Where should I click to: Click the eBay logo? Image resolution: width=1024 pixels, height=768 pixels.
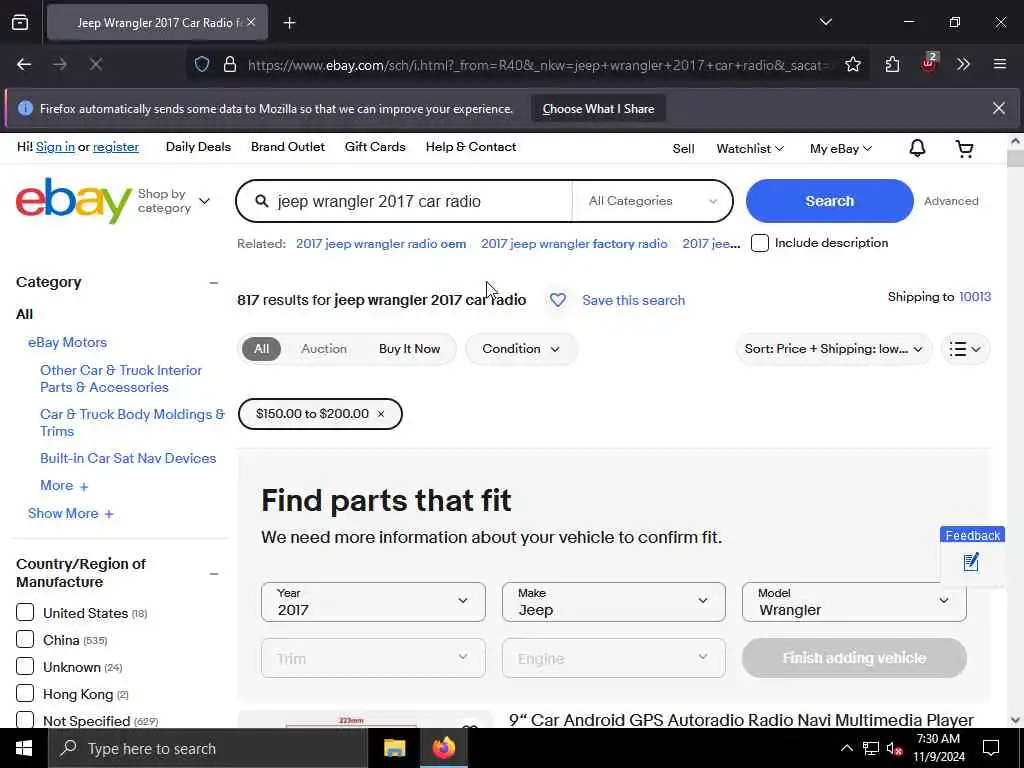point(74,200)
